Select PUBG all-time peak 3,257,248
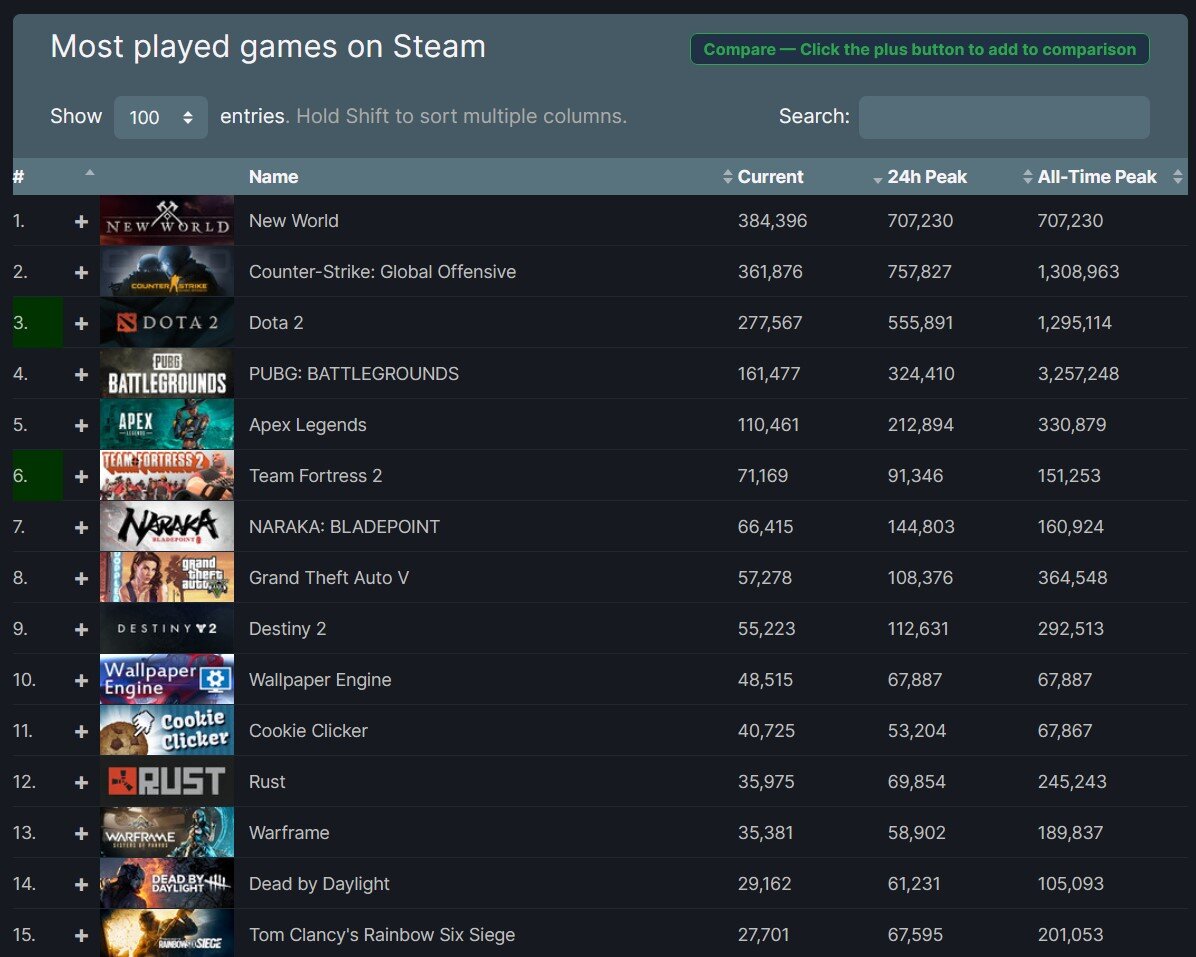This screenshot has height=957, width=1196. pyautogui.click(x=1079, y=374)
